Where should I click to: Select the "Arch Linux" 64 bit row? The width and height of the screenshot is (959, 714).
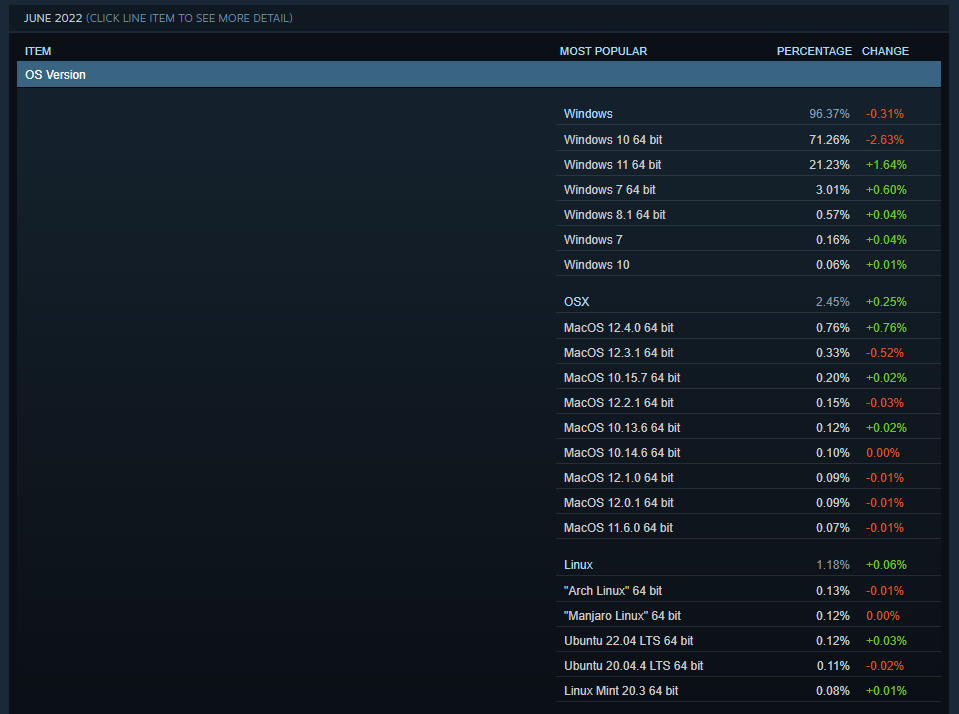tap(748, 590)
